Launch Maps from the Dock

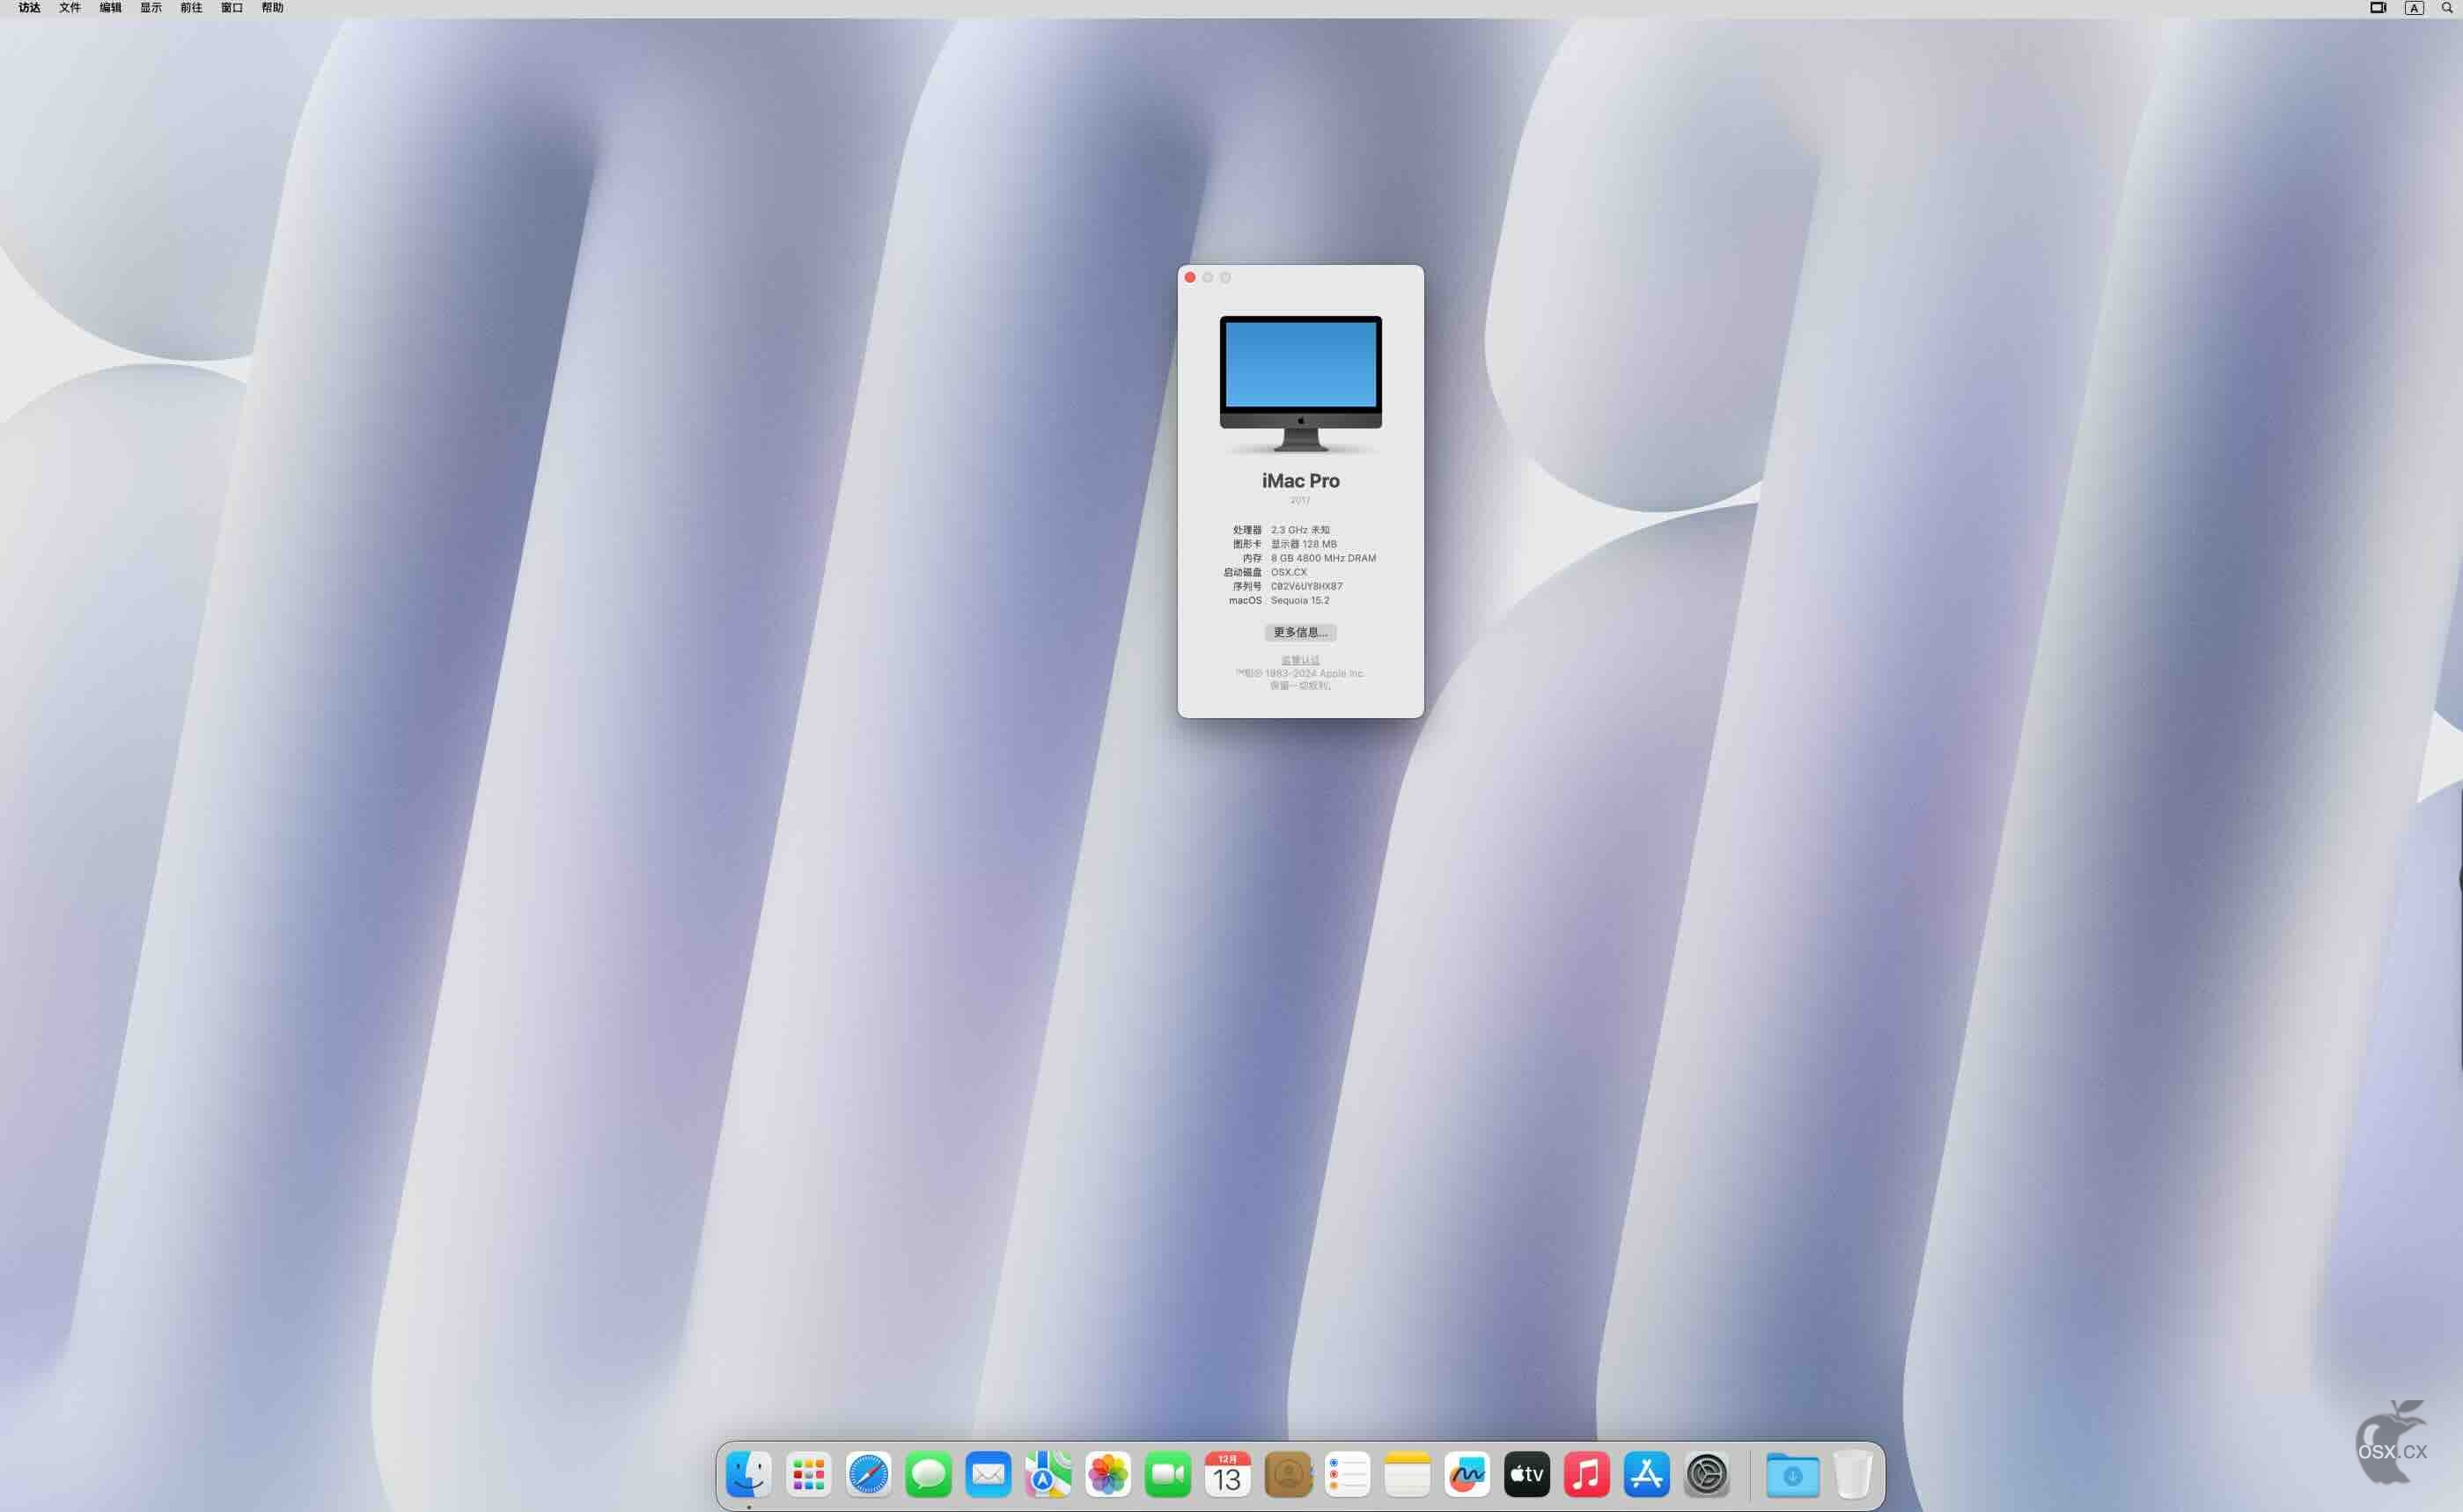click(x=1048, y=1474)
